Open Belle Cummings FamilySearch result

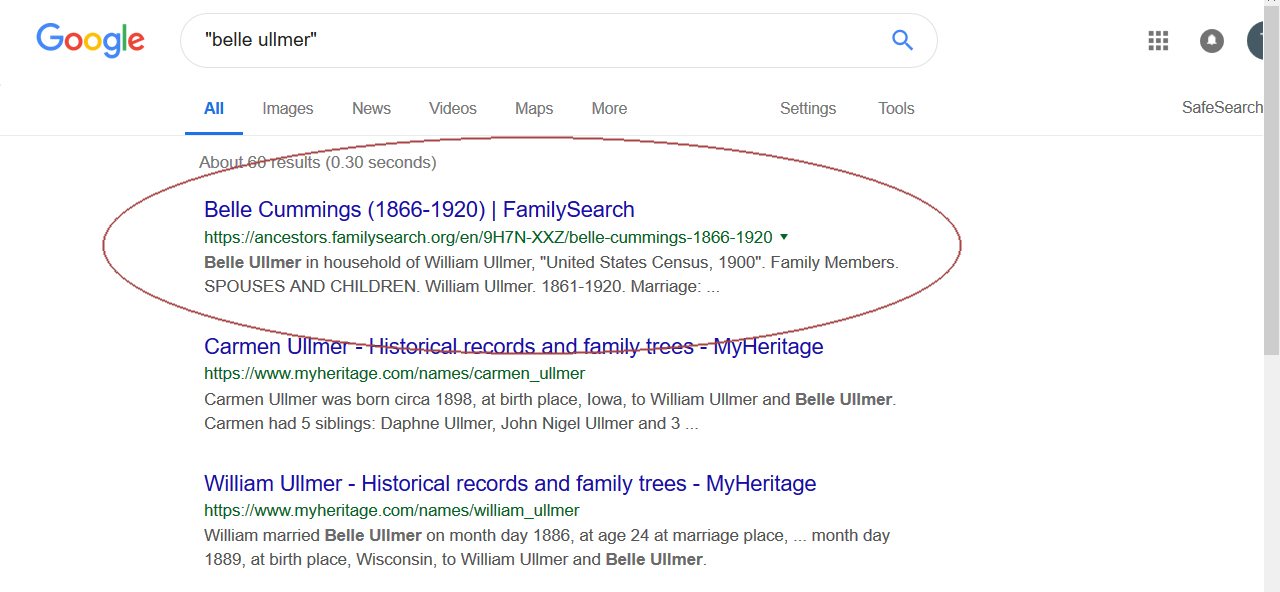(419, 210)
